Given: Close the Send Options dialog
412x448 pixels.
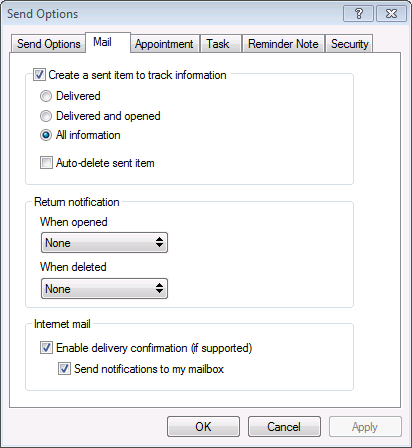Looking at the screenshot, I should tap(391, 14).
